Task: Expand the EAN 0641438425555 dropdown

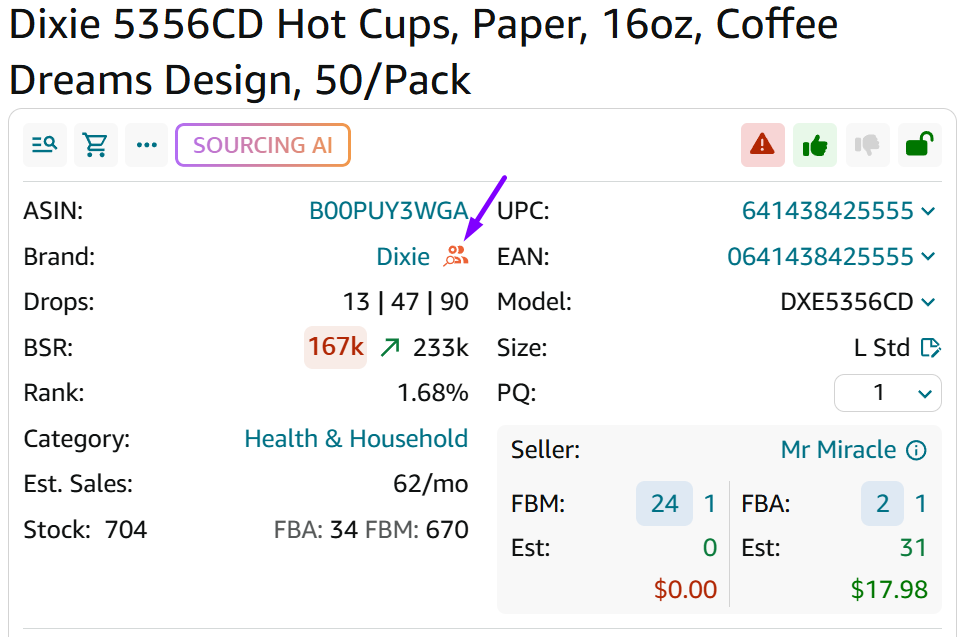Action: [928, 257]
